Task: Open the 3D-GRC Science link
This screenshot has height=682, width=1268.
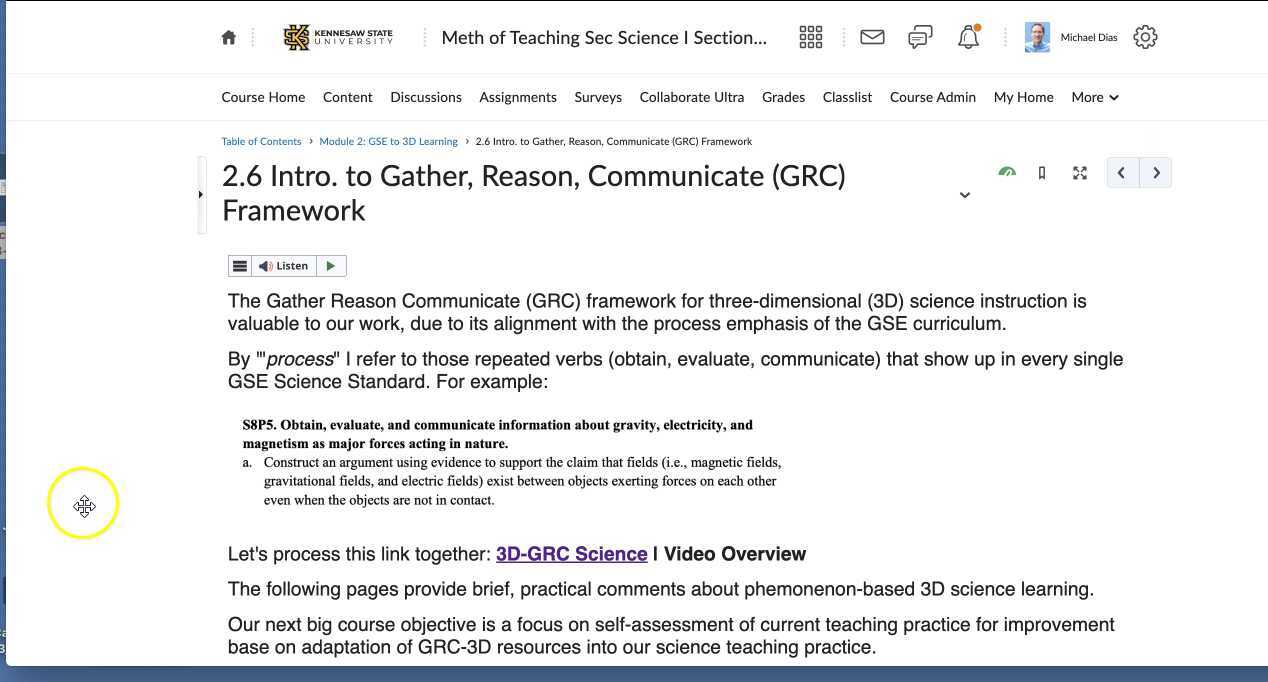Action: [x=571, y=553]
